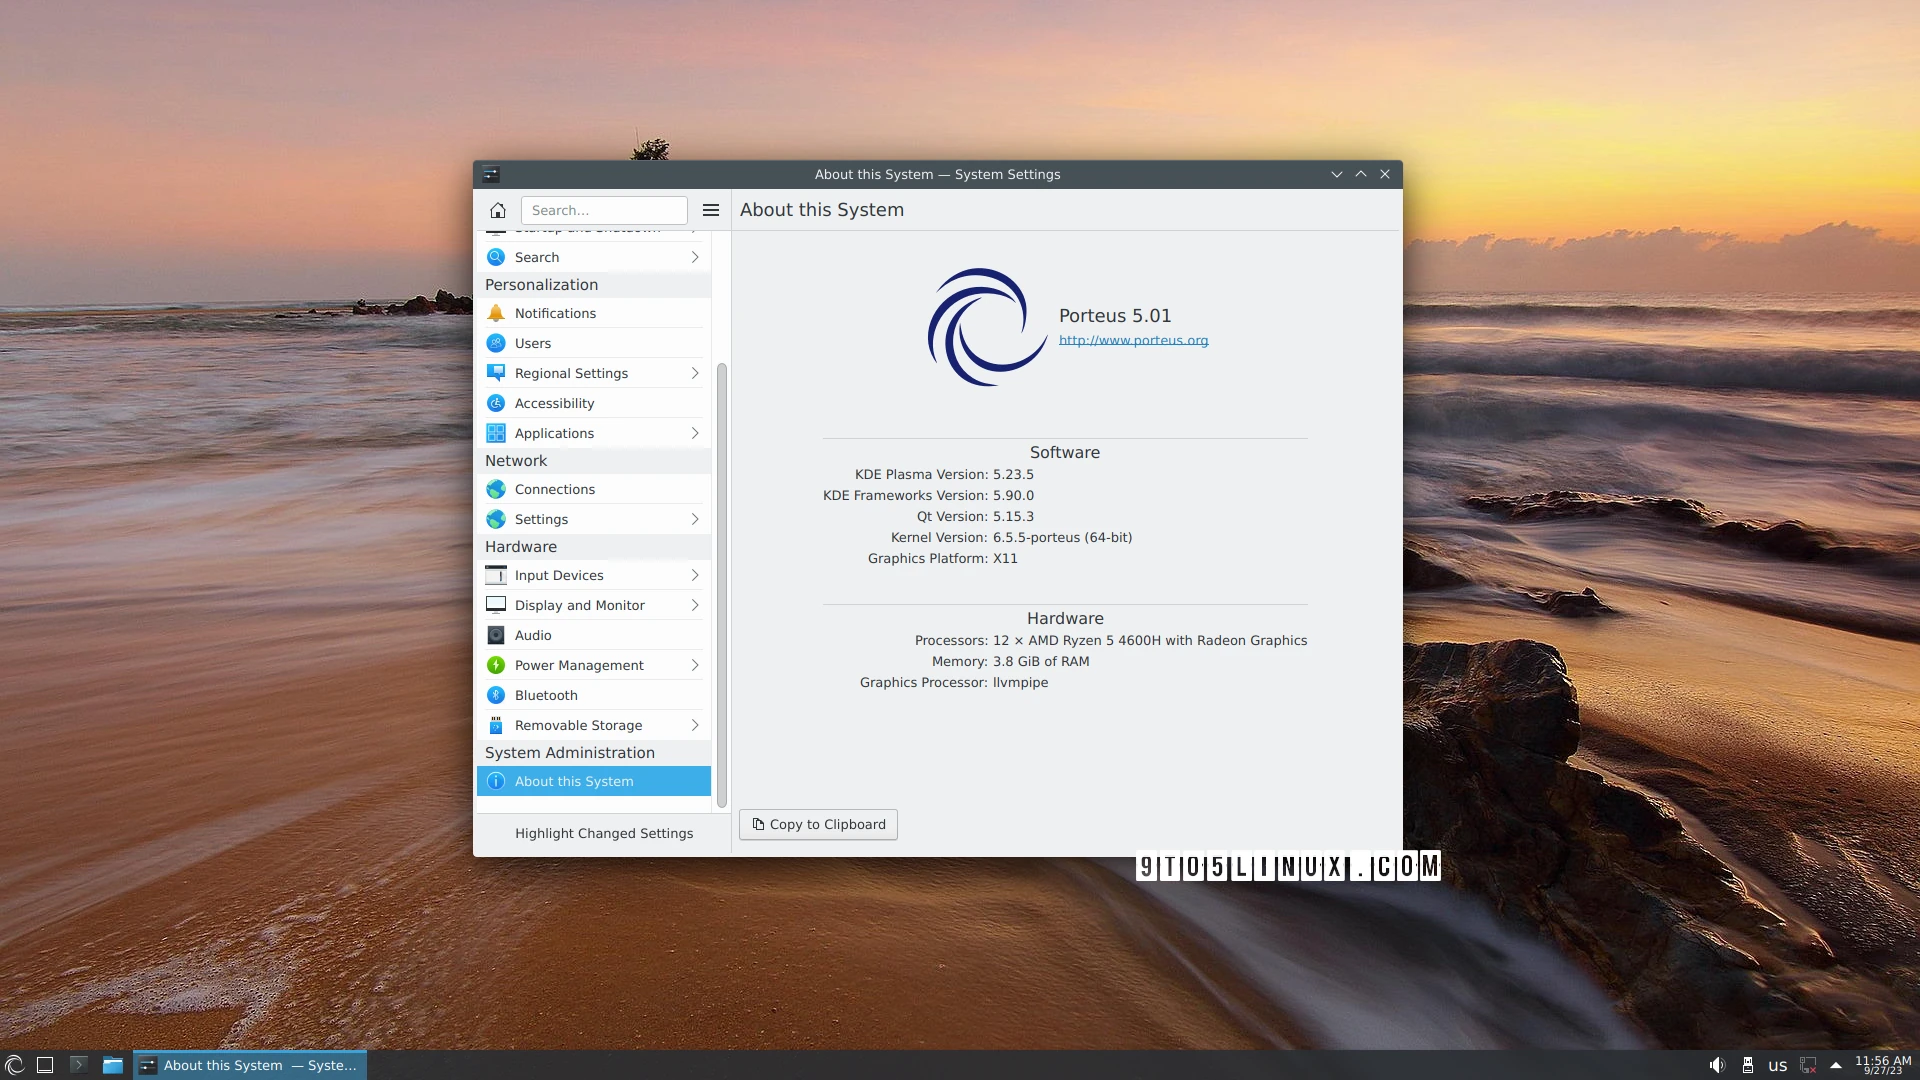Expand the Removable Storage entry
This screenshot has width=1920, height=1080.
click(x=693, y=725)
